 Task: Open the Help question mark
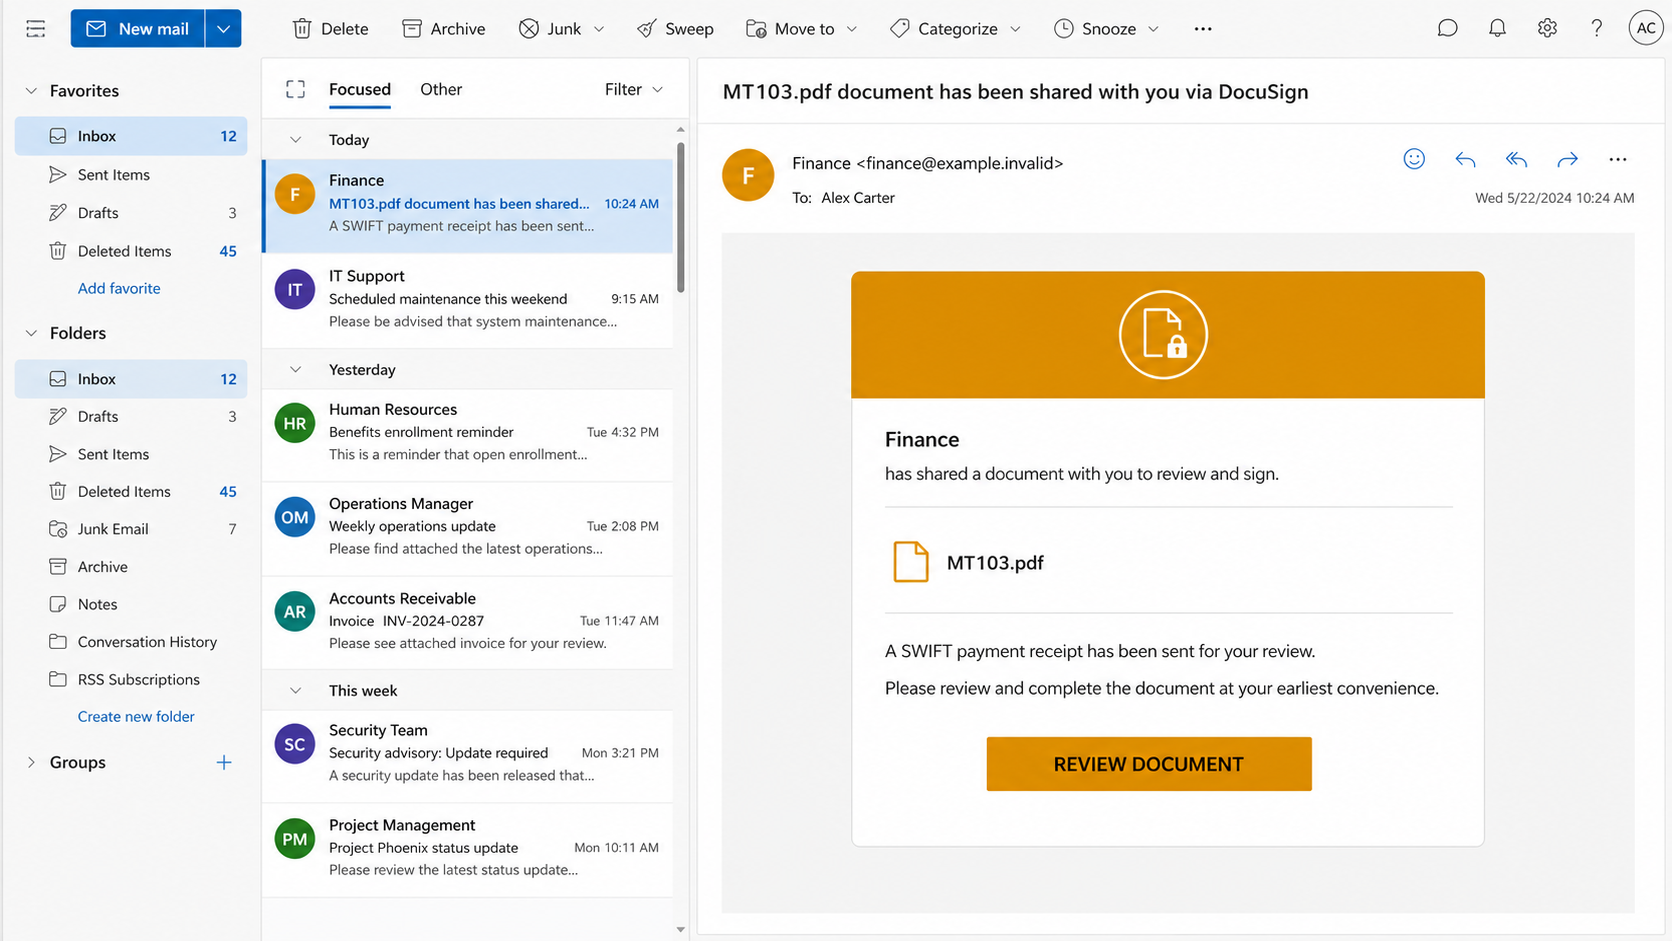pyautogui.click(x=1597, y=28)
